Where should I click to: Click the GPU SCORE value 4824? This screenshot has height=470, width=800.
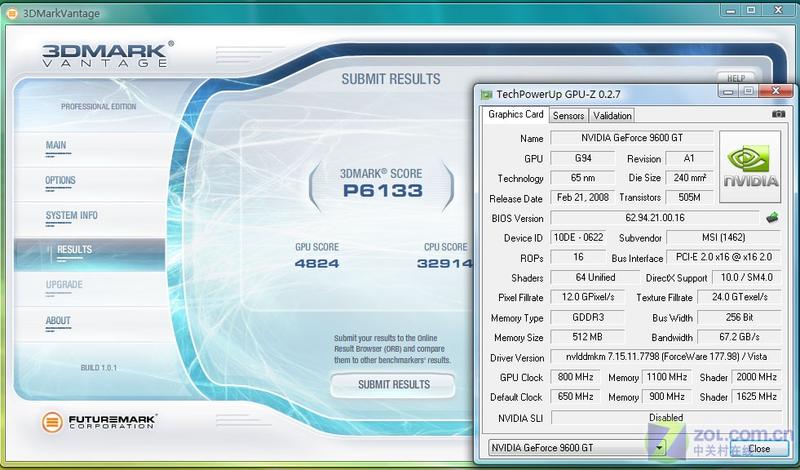coord(317,263)
